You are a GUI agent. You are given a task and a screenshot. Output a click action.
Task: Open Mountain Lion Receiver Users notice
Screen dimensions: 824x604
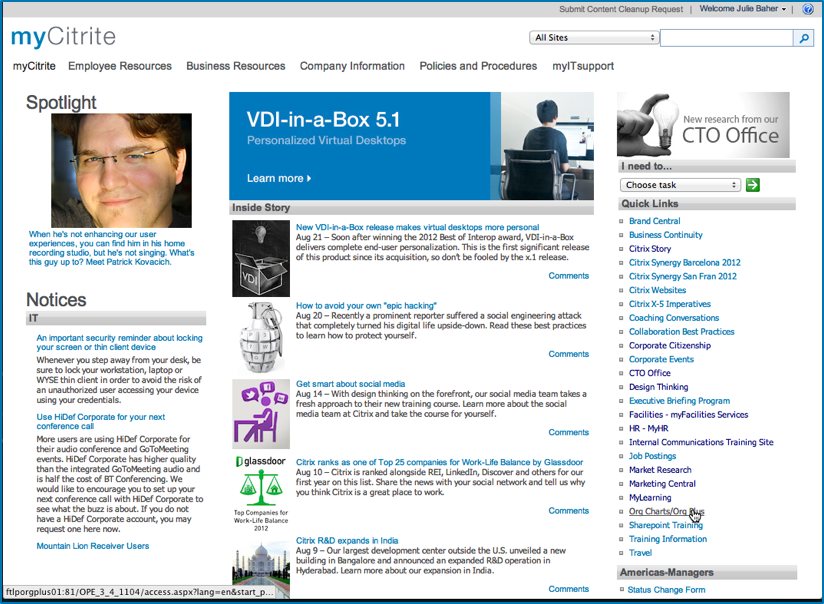coord(93,546)
